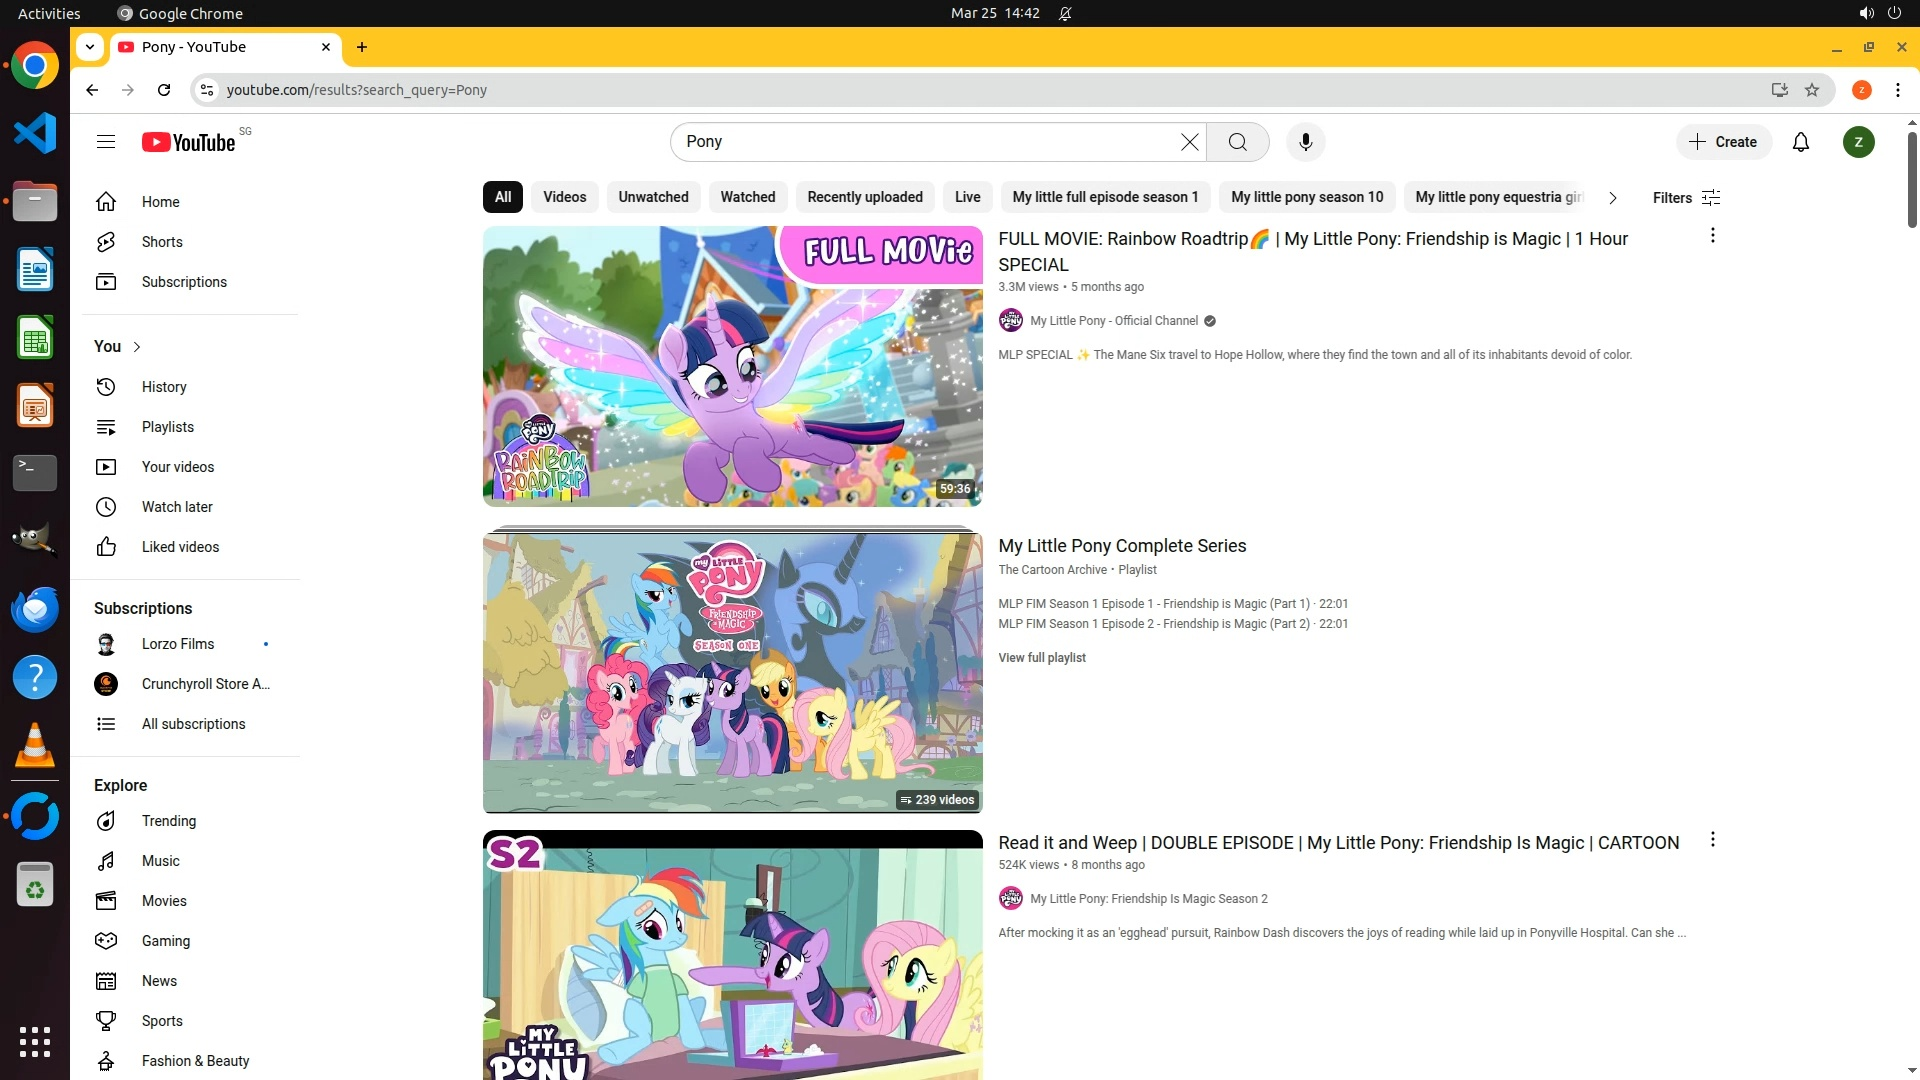Open Rainbow Roadtrip full movie thumbnail
The image size is (1920, 1080).
pyautogui.click(x=732, y=366)
